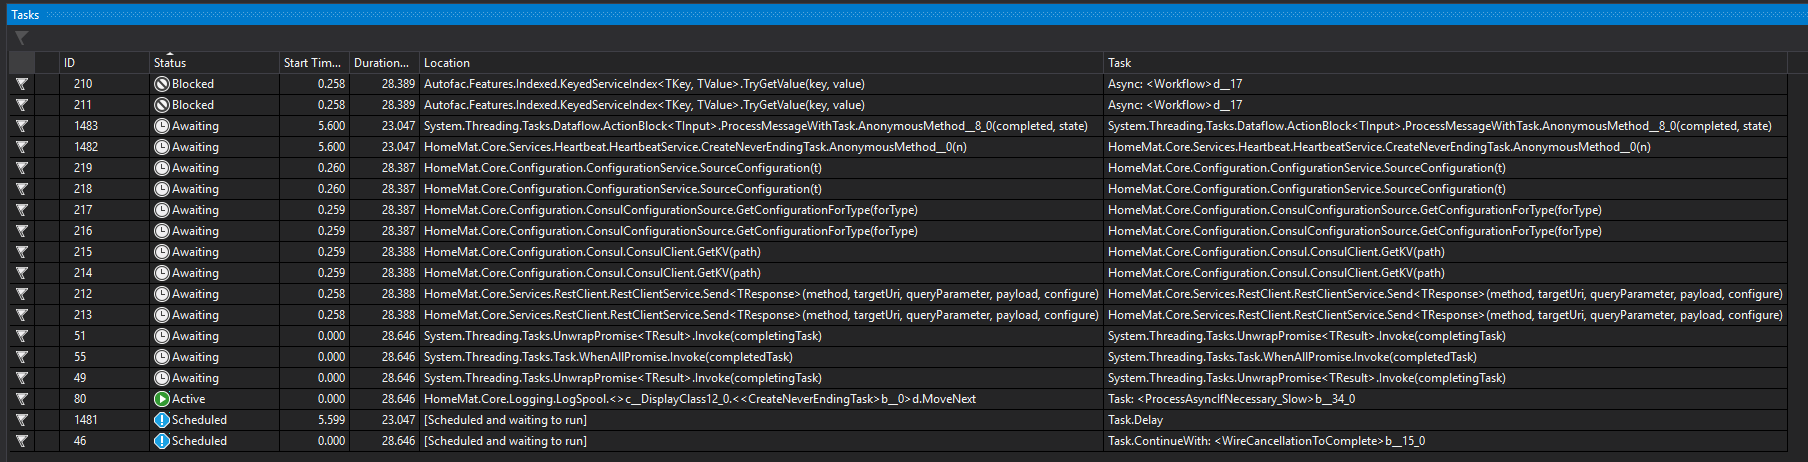1808x462 pixels.
Task: Click the Task column header
Action: (1445, 62)
